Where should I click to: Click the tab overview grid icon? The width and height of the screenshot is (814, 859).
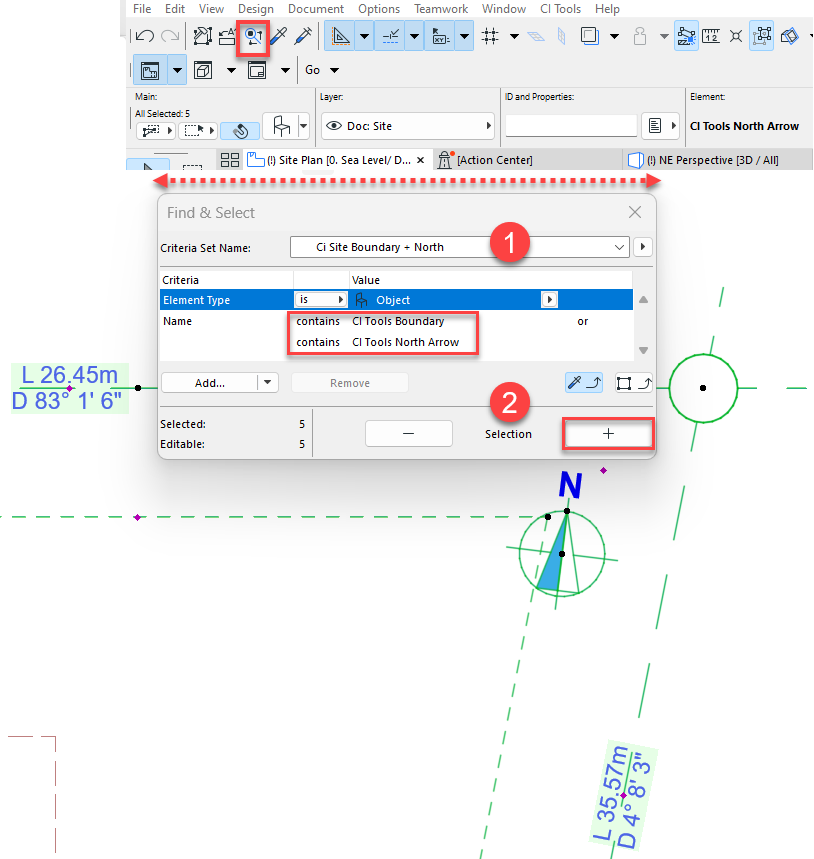[x=230, y=160]
